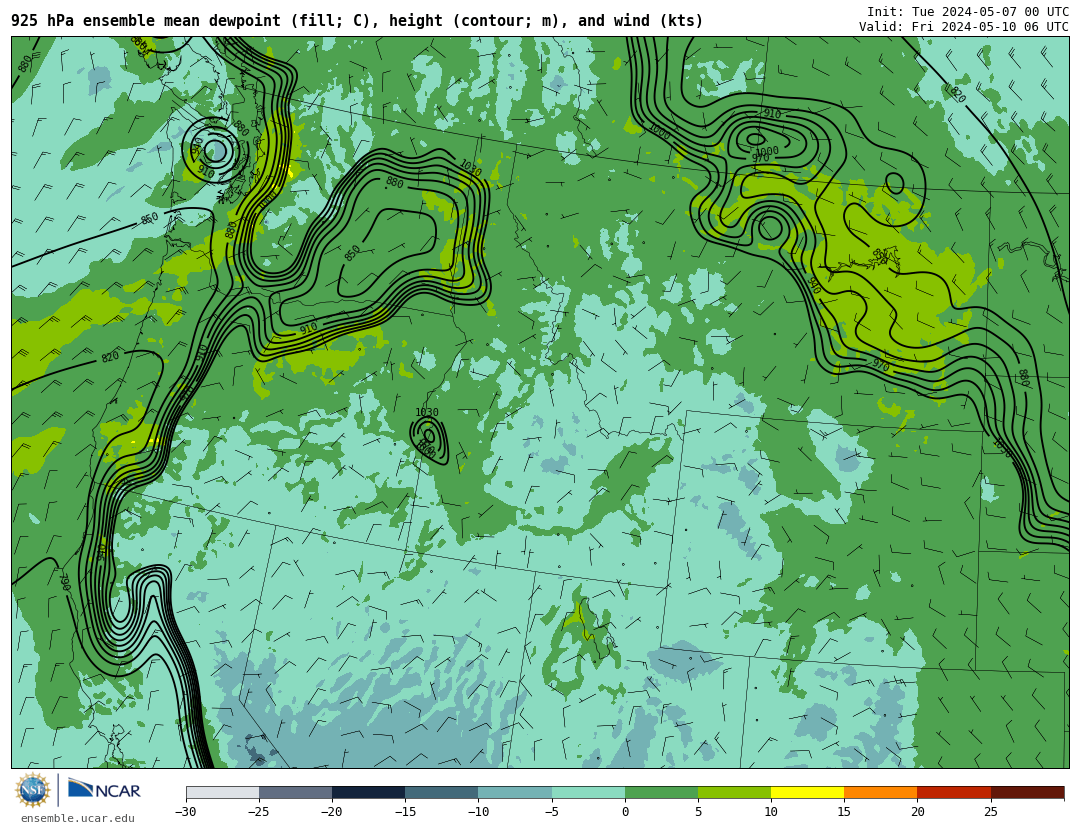This screenshot has height=831, width=1080.
Task: Click the -25 to -20 colorbar swatch
Action: tap(295, 792)
